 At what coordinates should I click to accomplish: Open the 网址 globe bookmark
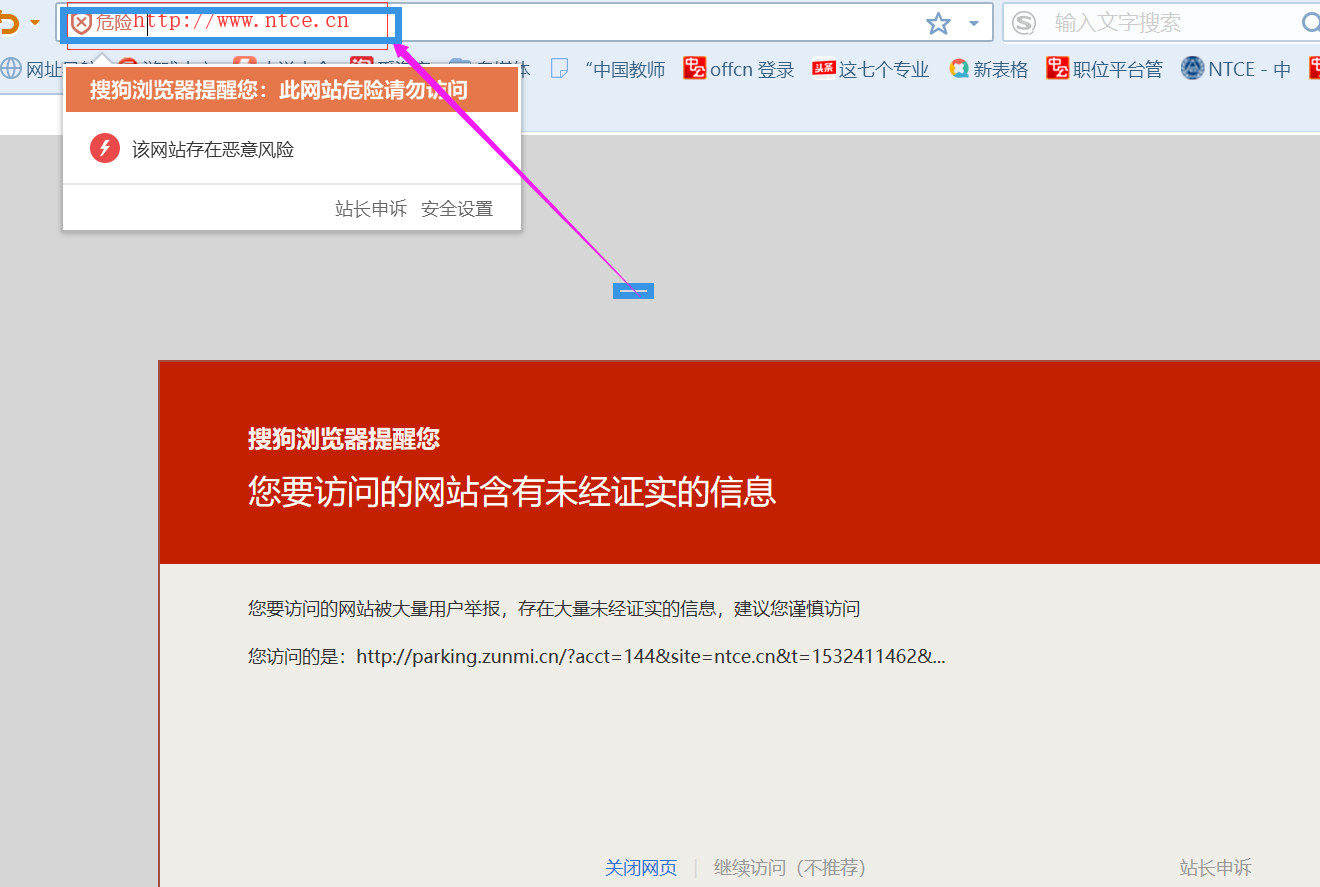(x=32, y=69)
